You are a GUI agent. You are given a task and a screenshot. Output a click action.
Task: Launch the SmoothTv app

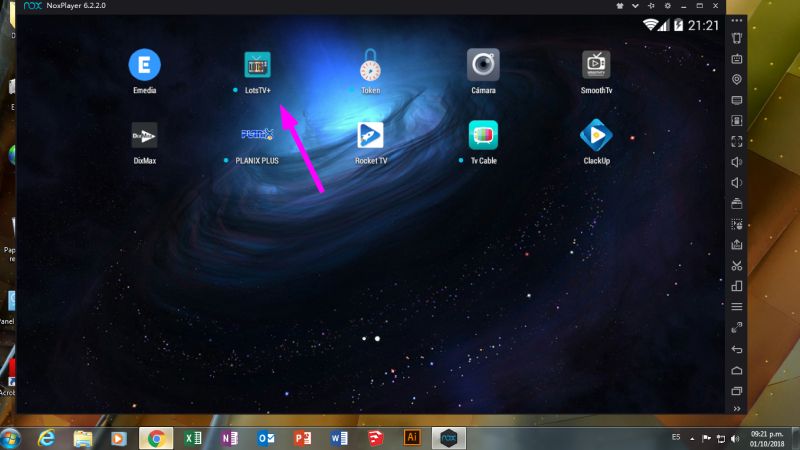tap(596, 65)
